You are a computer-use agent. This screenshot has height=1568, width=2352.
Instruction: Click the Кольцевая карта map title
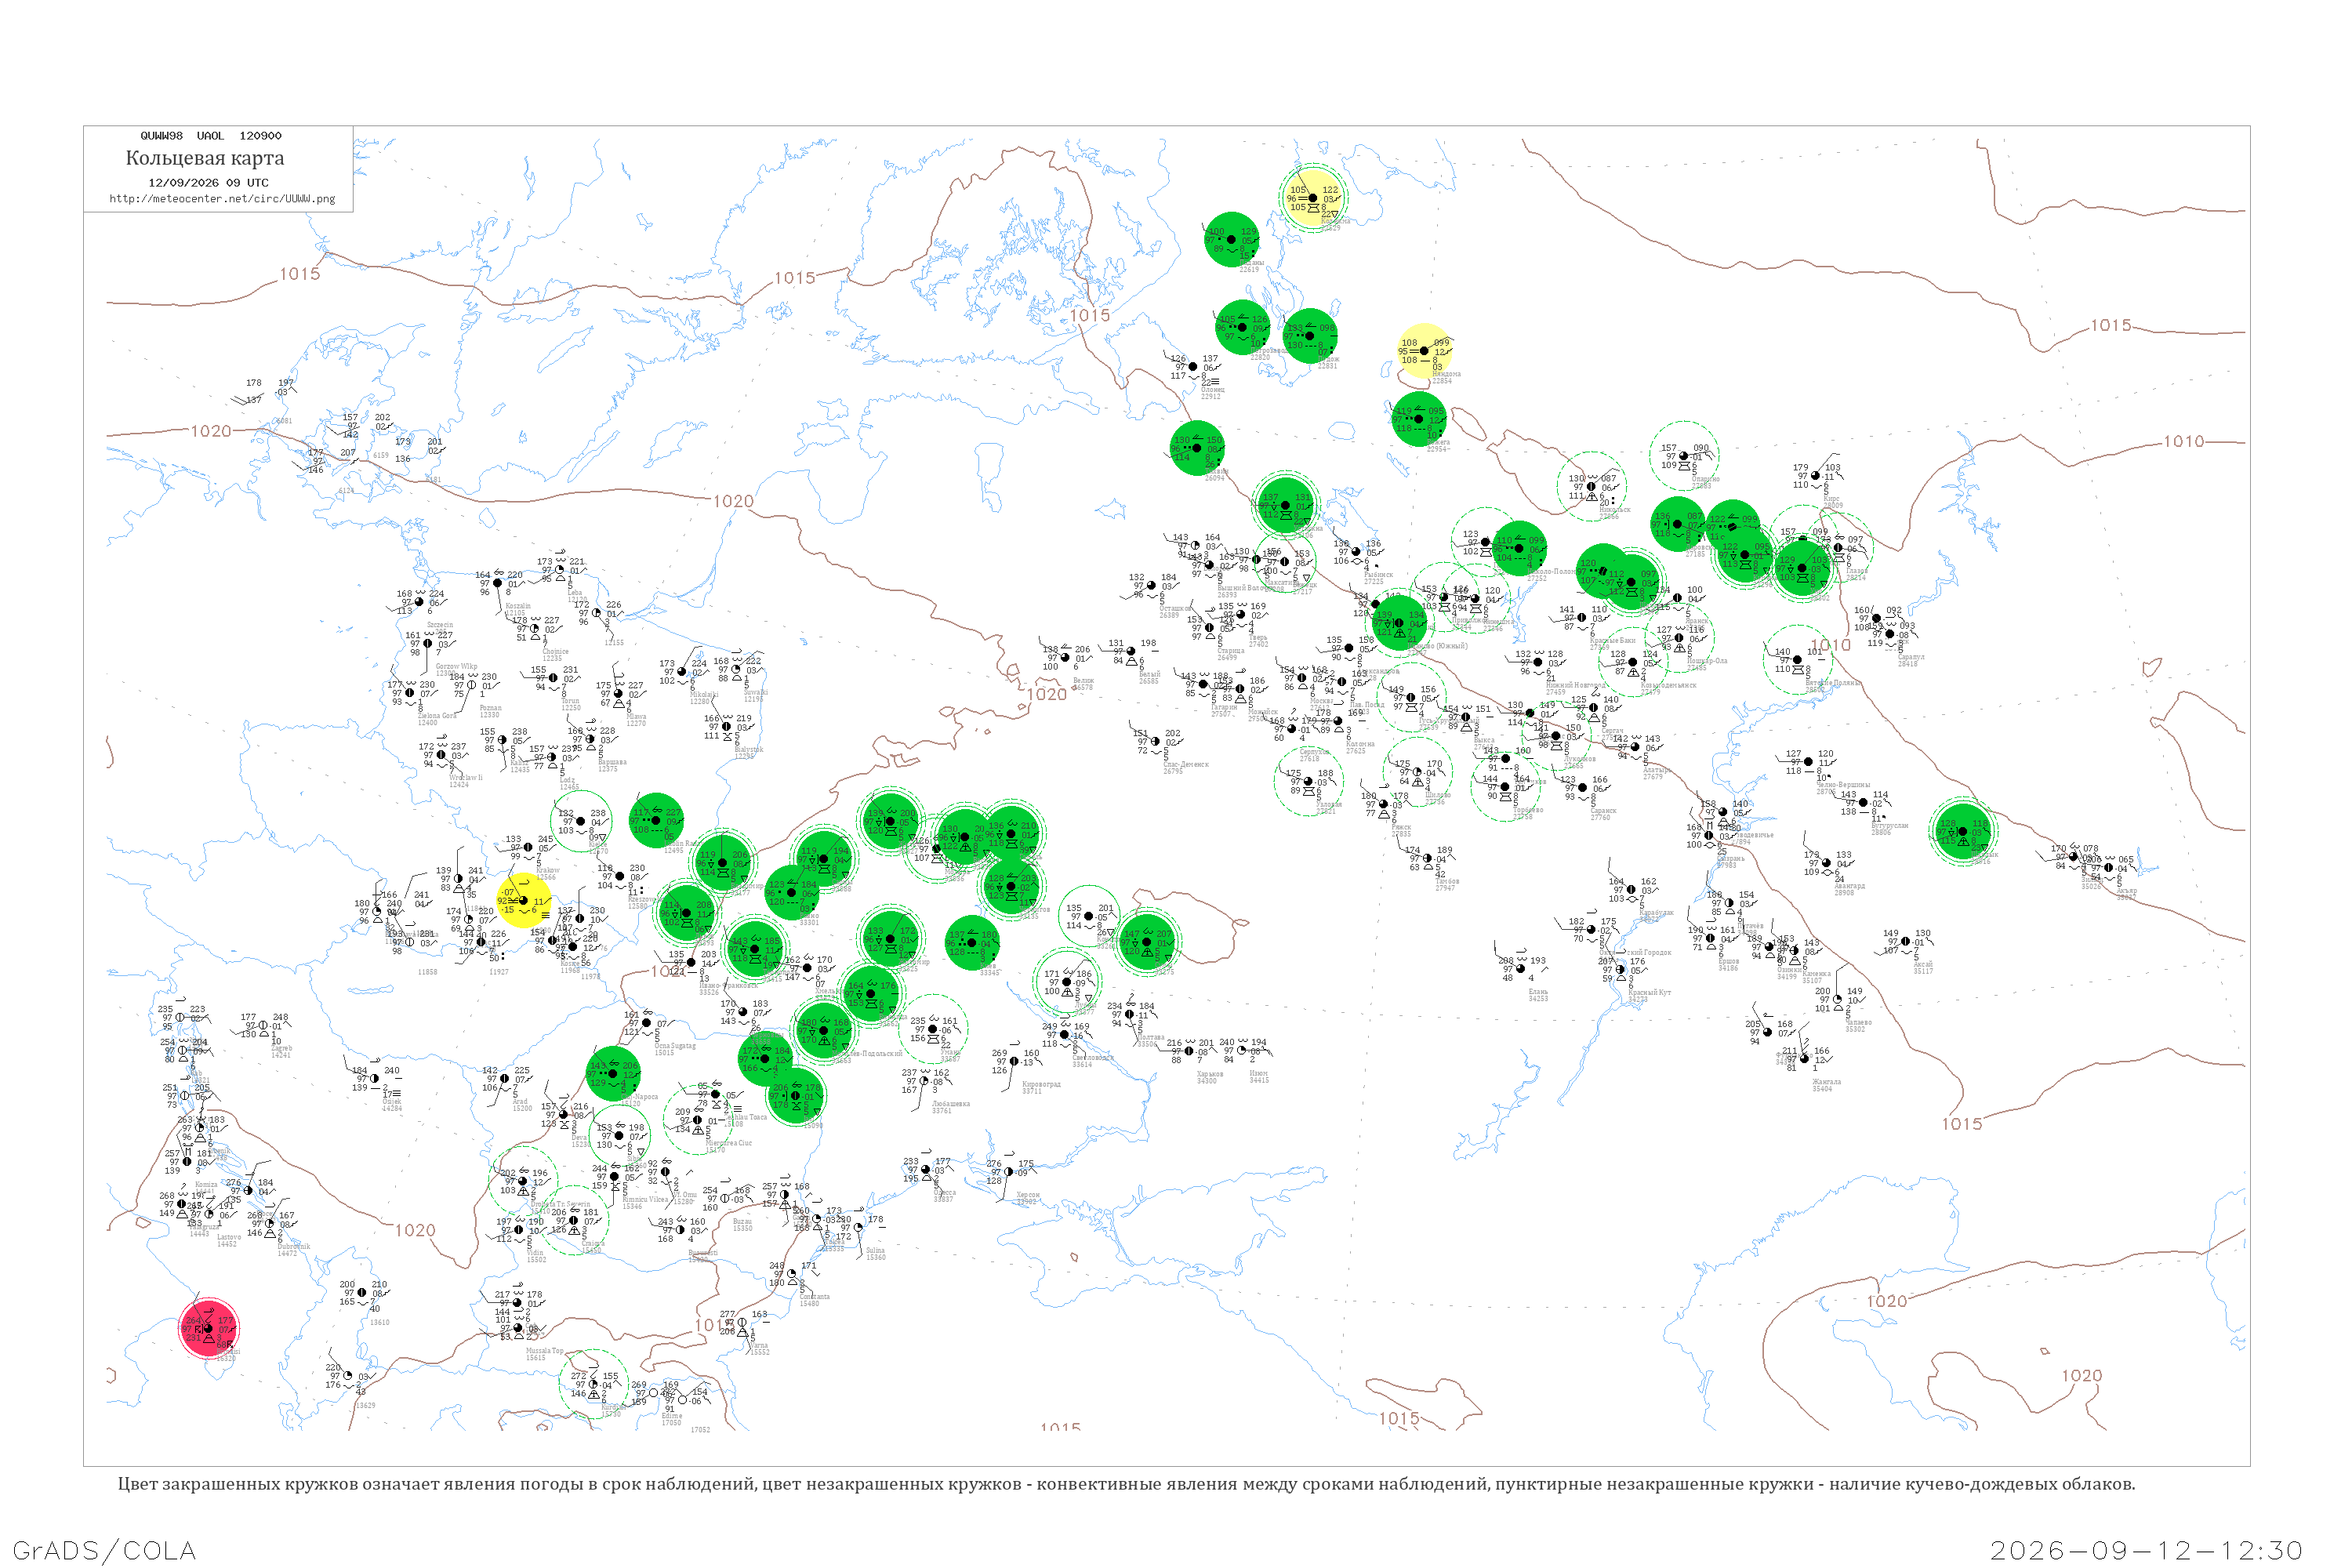[x=205, y=158]
